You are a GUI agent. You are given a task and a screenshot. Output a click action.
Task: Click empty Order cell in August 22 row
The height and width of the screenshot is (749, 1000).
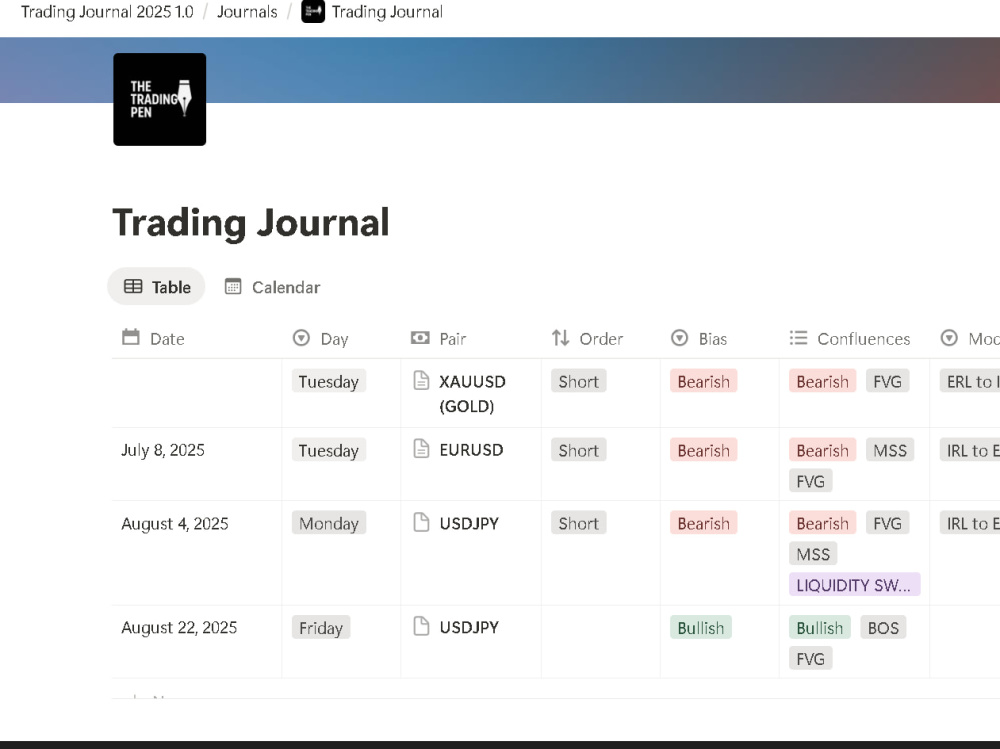click(601, 641)
